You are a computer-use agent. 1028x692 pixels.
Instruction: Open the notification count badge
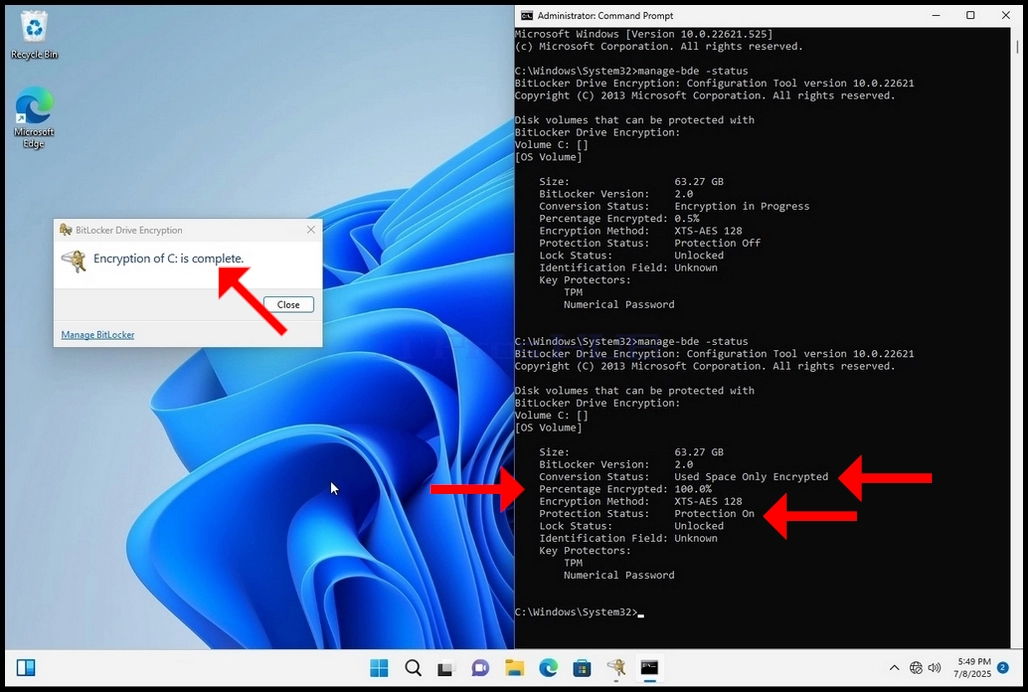(1003, 667)
